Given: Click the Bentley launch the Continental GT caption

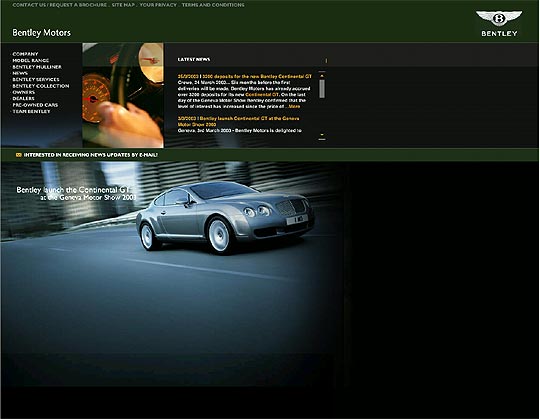Looking at the screenshot, I should [x=76, y=193].
